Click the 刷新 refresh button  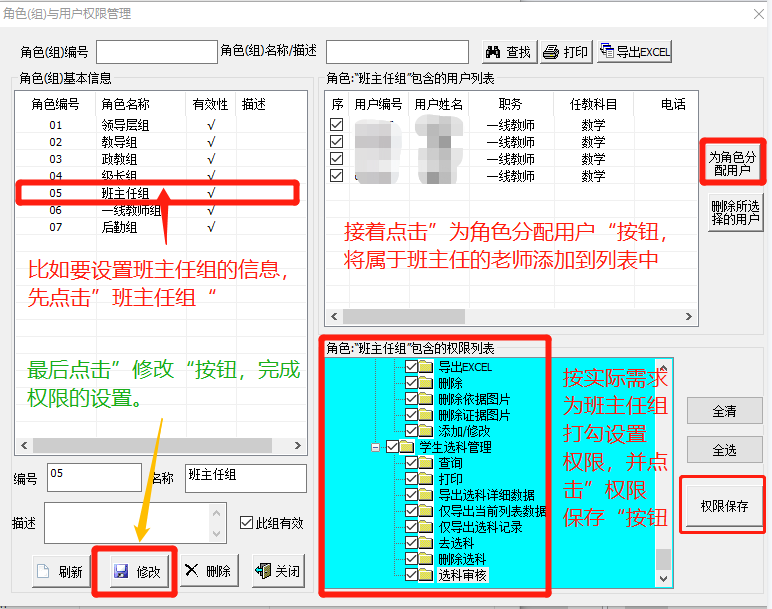coord(61,571)
